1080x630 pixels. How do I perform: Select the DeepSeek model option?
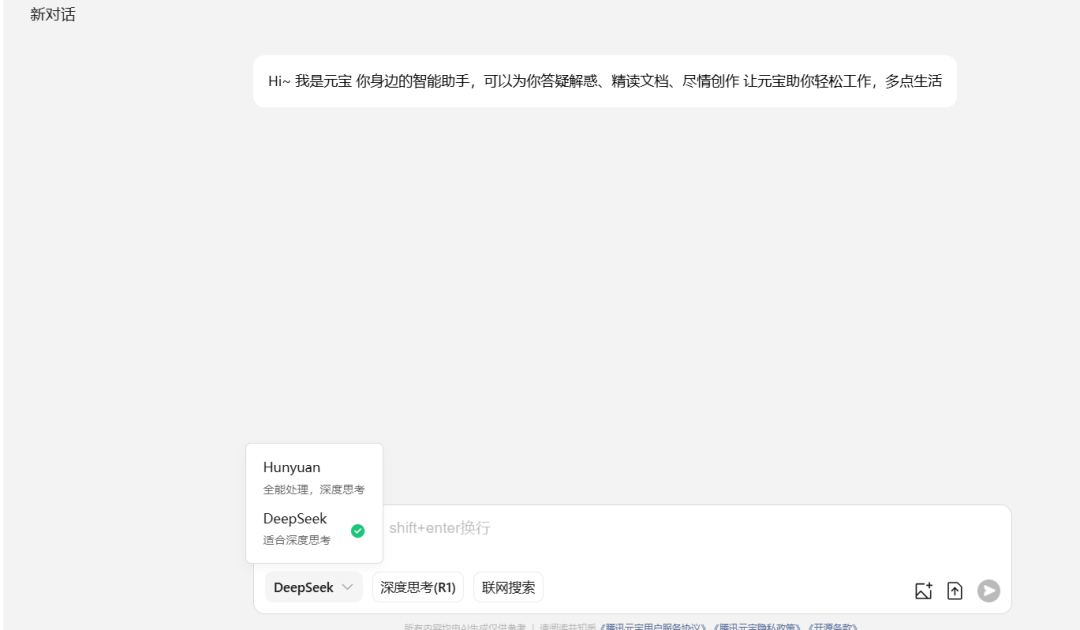(x=313, y=528)
